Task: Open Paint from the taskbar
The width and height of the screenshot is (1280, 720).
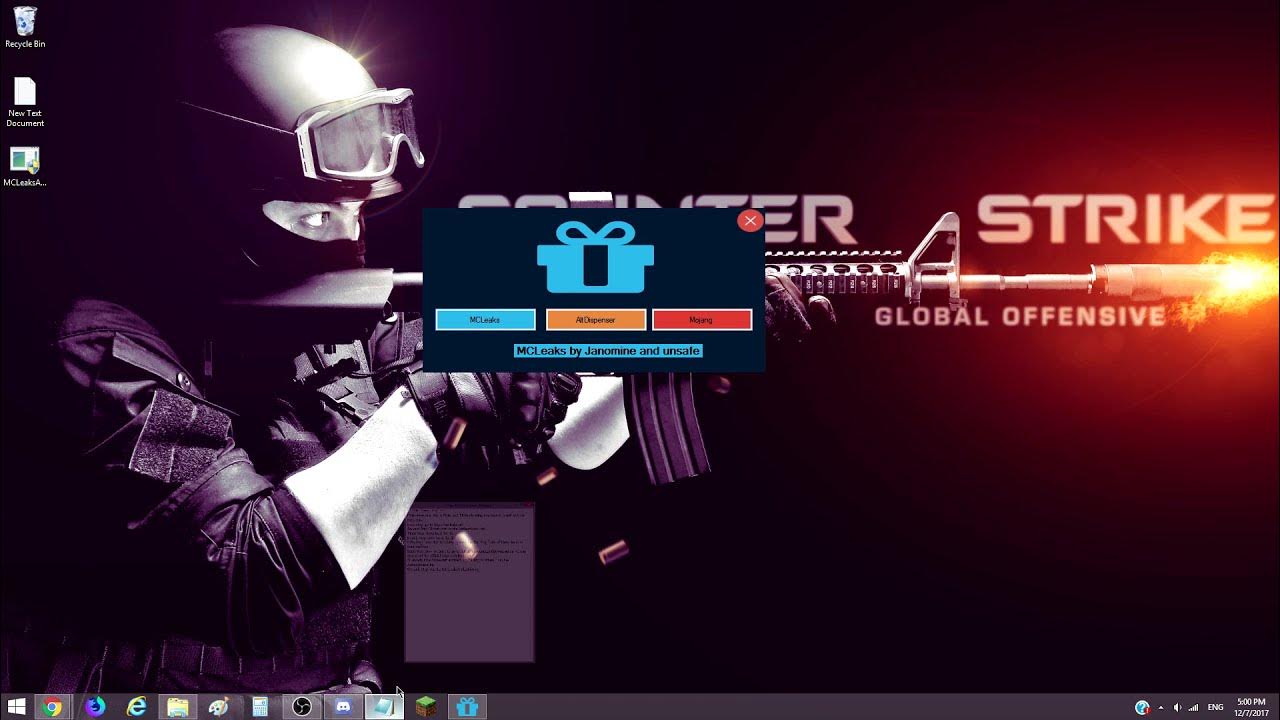Action: pyautogui.click(x=219, y=707)
